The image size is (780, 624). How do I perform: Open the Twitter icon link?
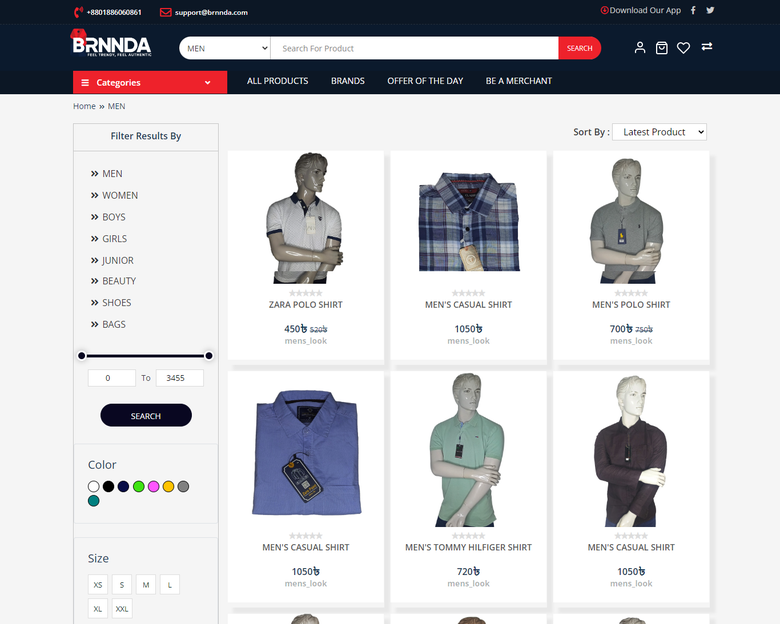(710, 10)
